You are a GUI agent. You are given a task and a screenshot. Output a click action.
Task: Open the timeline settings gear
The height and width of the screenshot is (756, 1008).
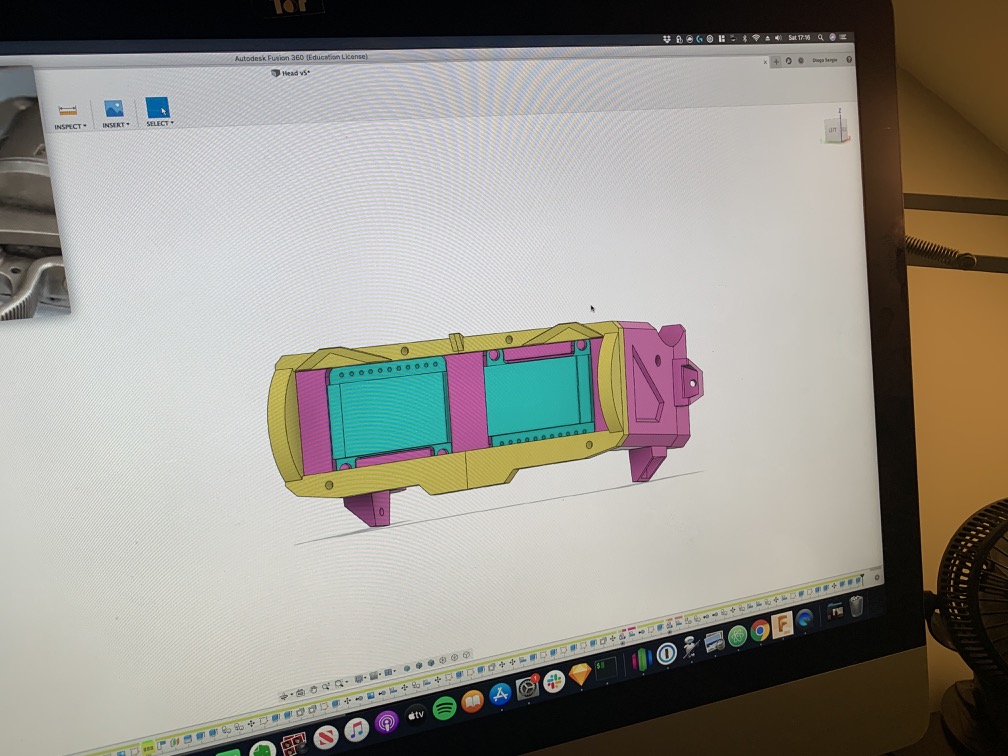coord(877,577)
